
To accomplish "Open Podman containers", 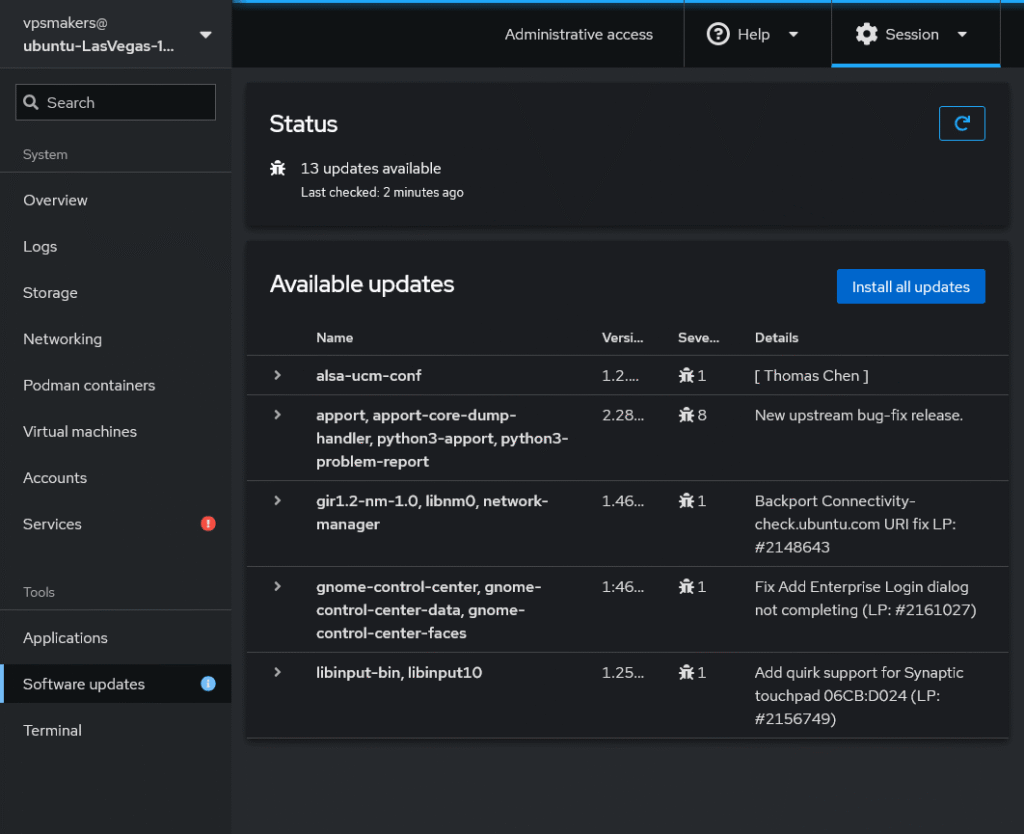I will 116,385.
